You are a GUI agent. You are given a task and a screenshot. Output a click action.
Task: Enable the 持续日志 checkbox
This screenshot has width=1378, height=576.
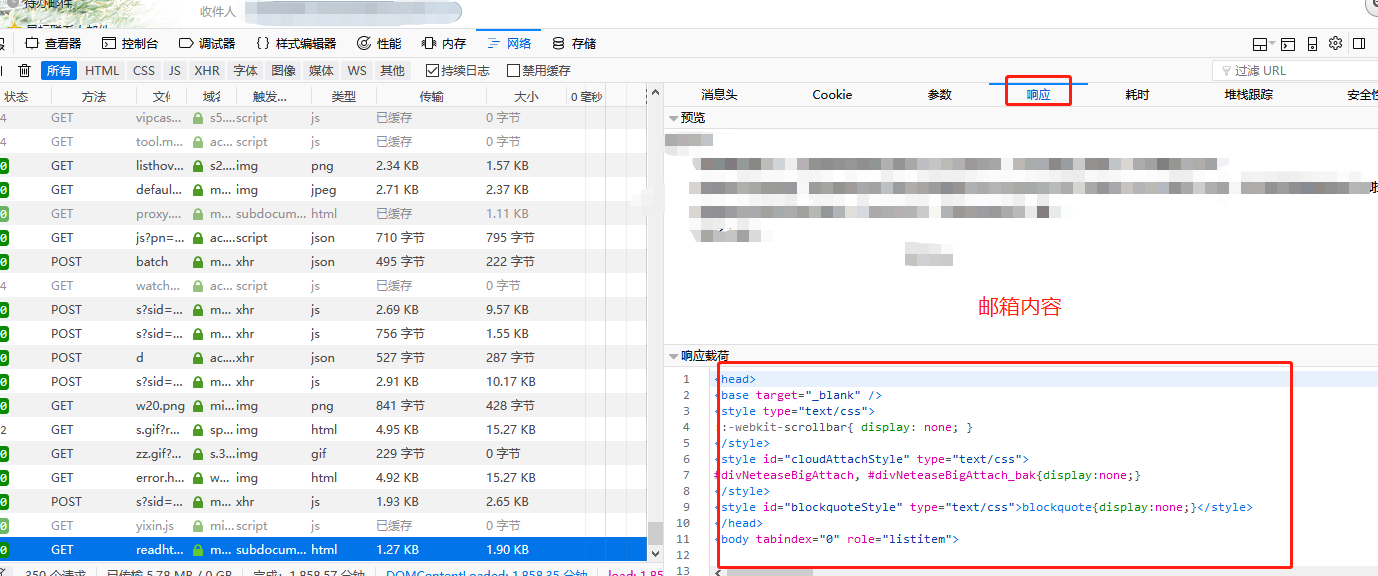pos(434,70)
